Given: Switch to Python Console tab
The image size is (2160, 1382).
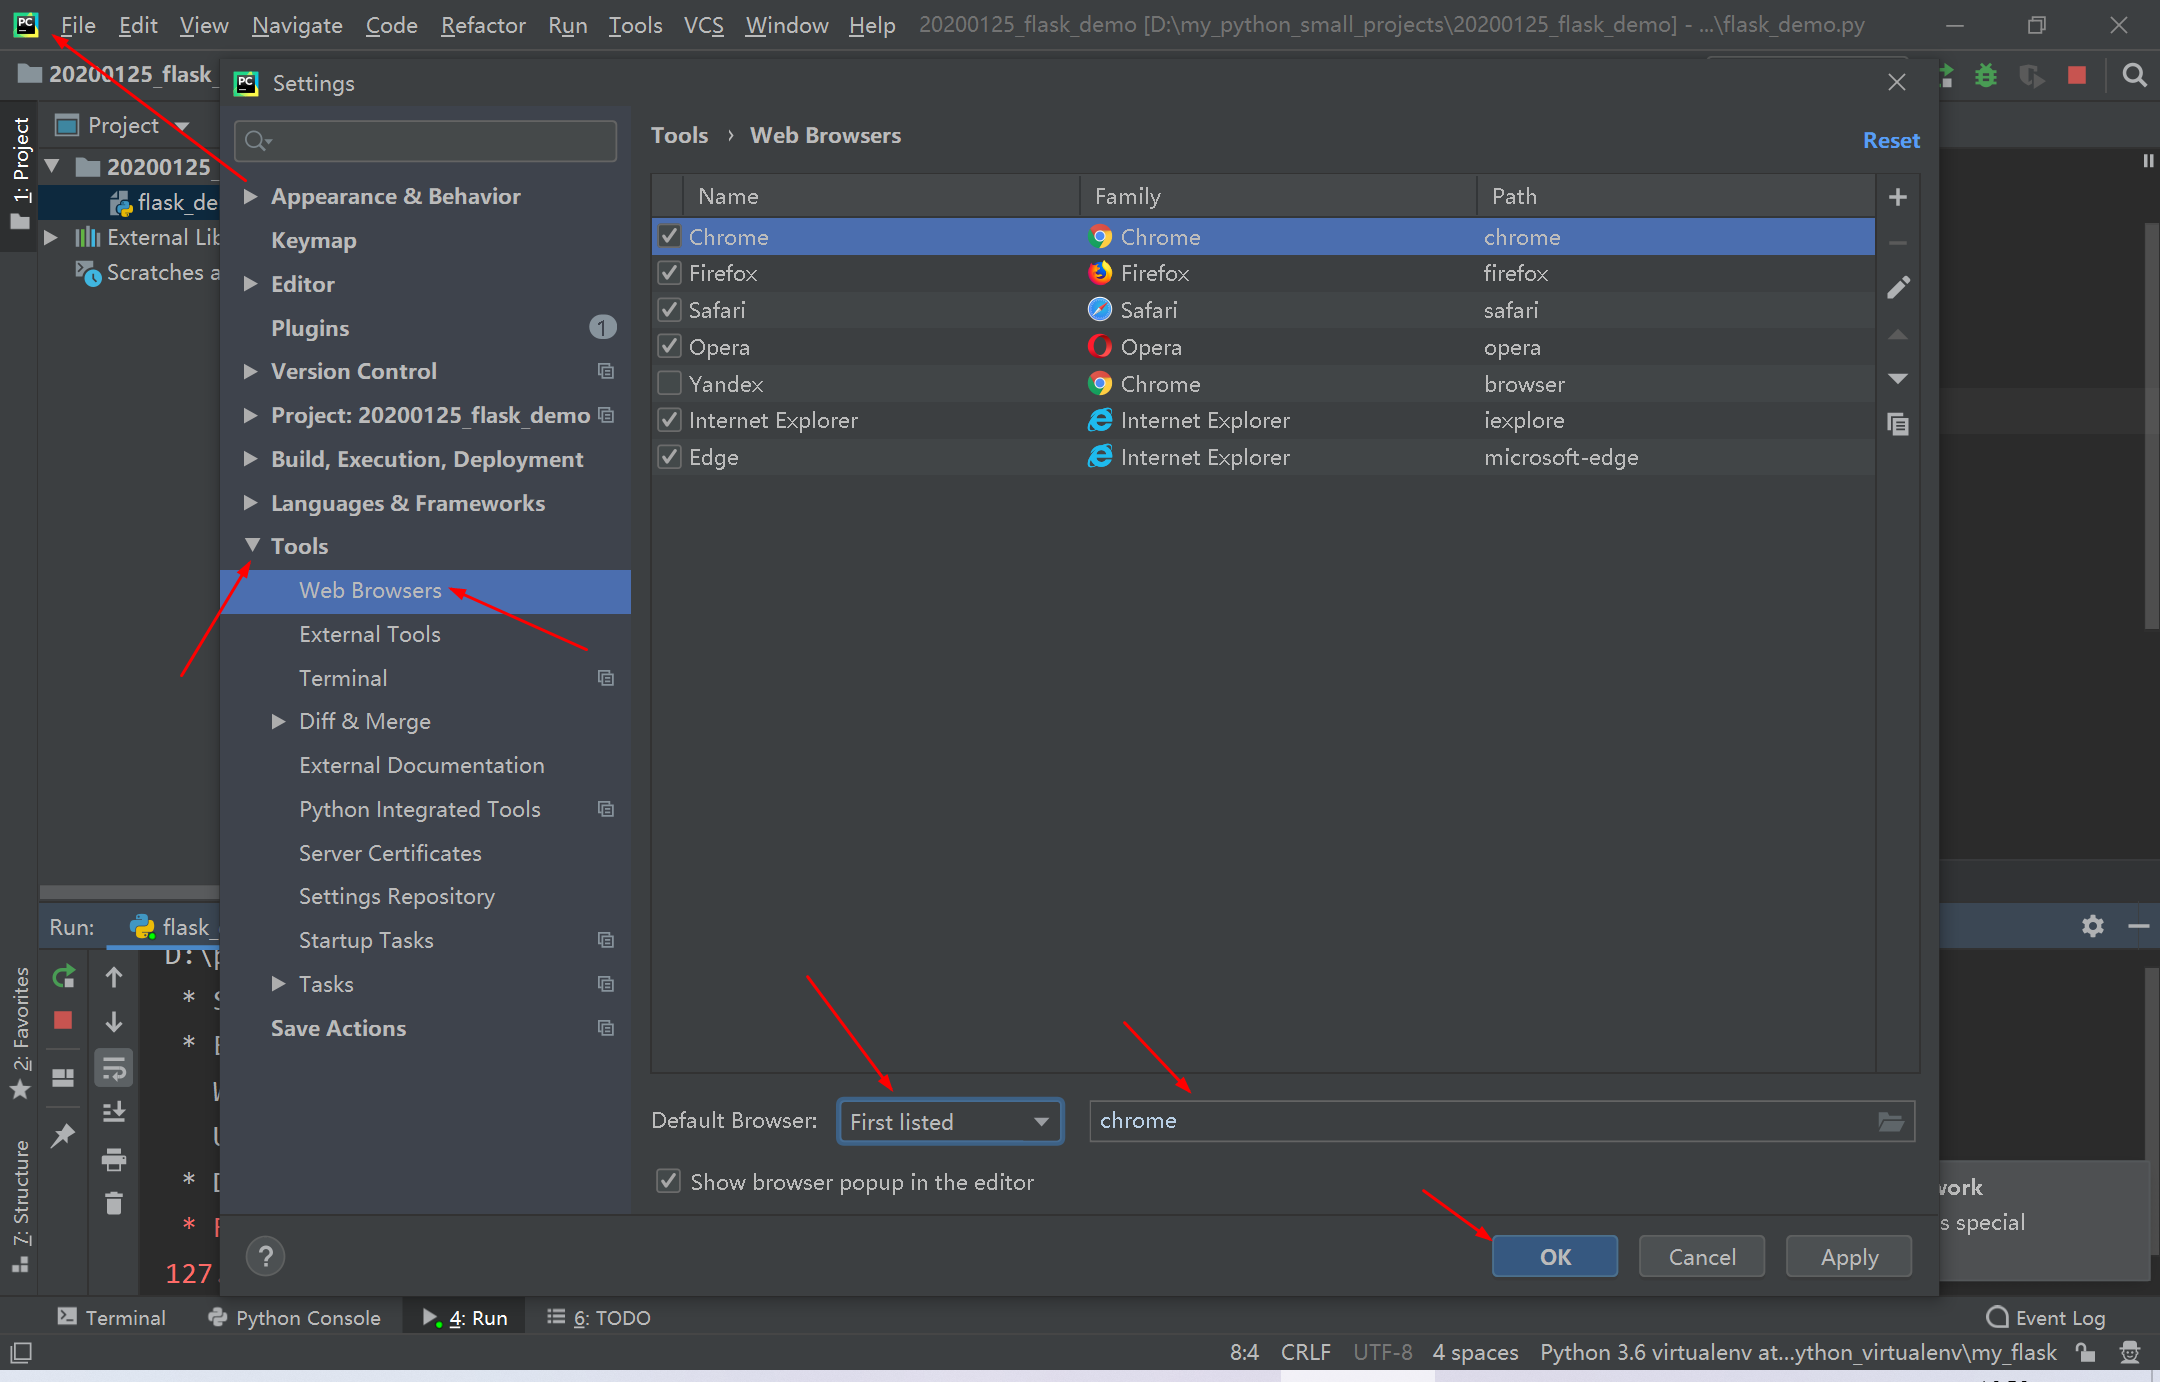Looking at the screenshot, I should click(294, 1318).
